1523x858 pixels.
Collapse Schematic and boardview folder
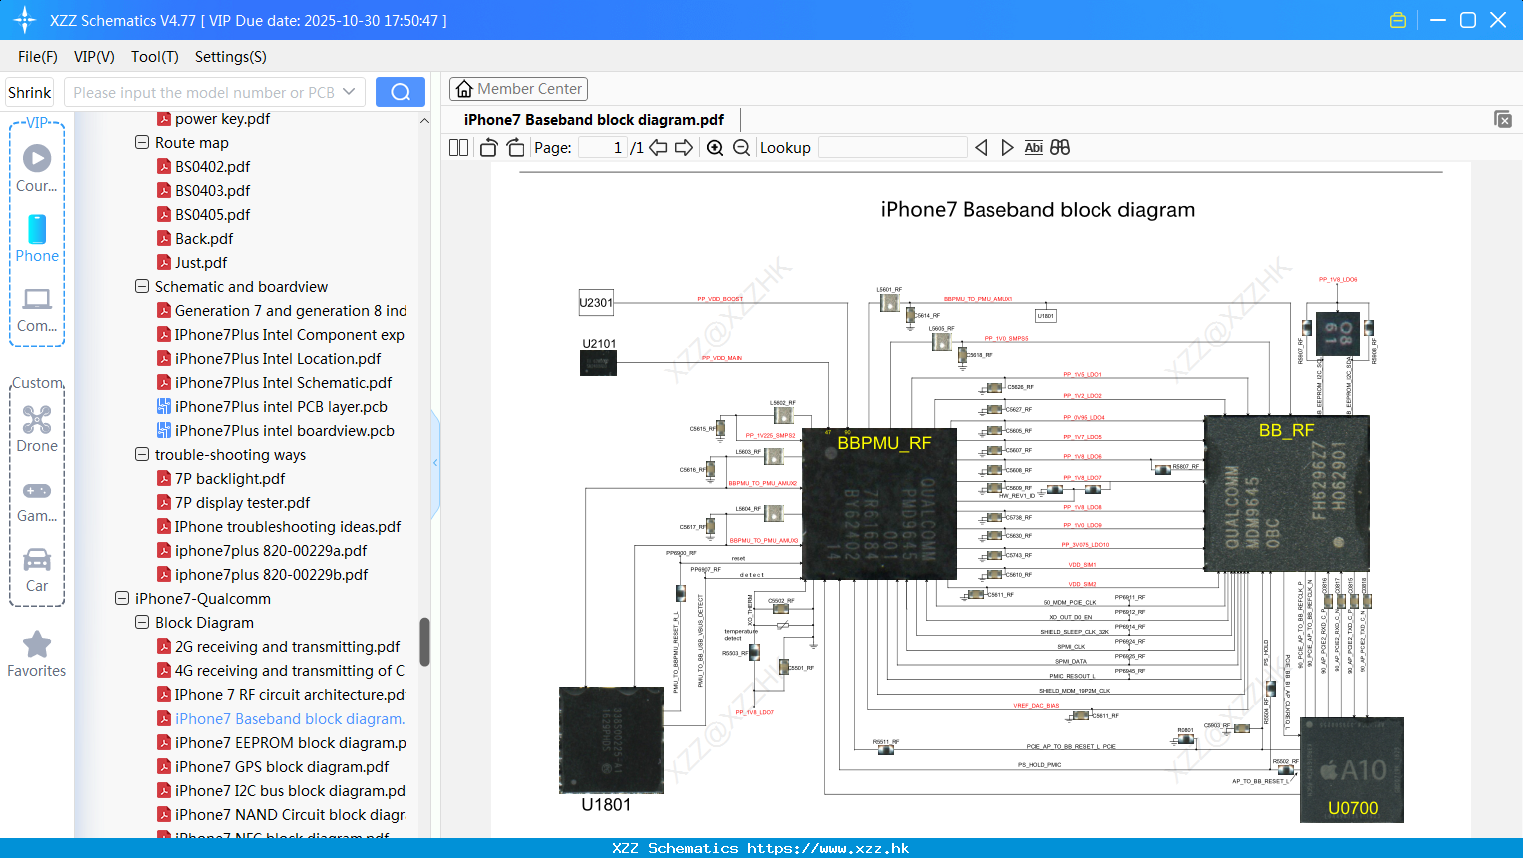point(142,287)
